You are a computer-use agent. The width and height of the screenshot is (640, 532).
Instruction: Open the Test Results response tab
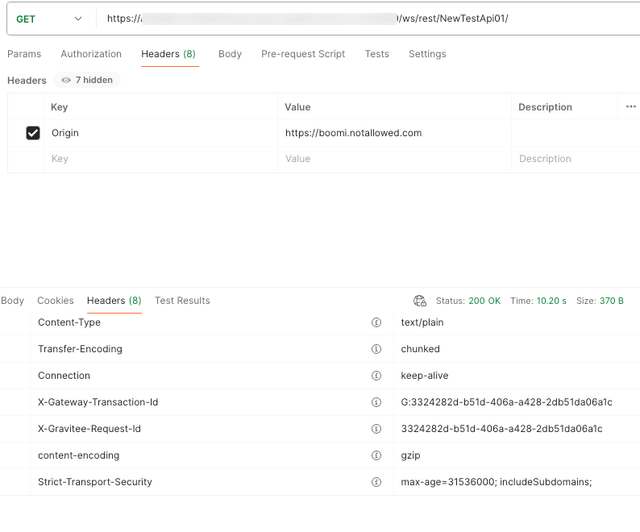point(182,300)
